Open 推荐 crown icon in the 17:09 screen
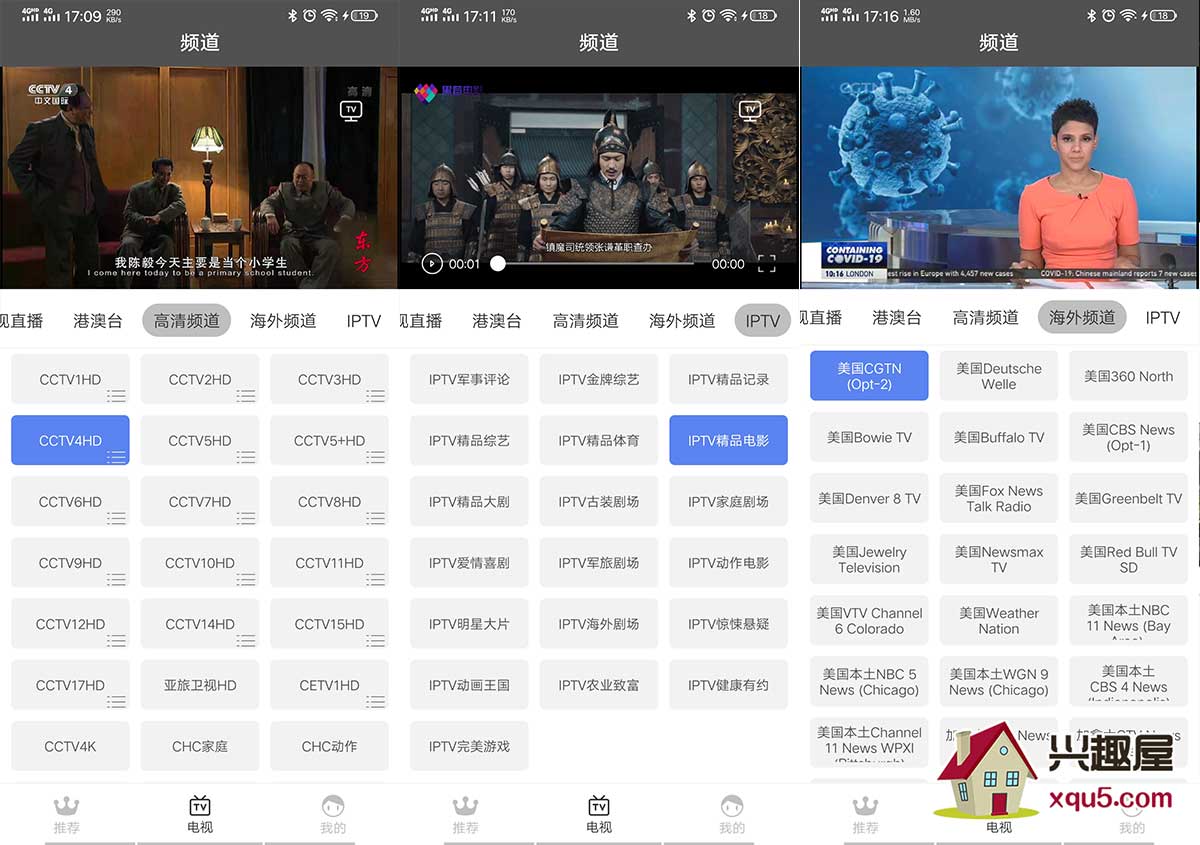The image size is (1200, 845). 67,806
